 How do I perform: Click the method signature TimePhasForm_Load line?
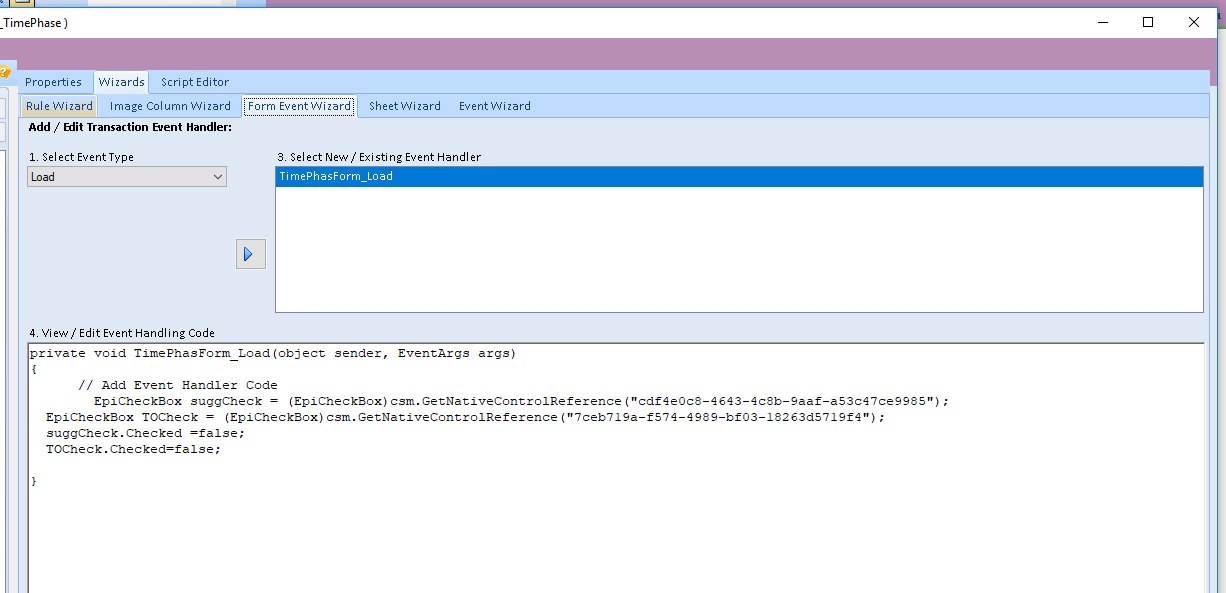point(273,353)
